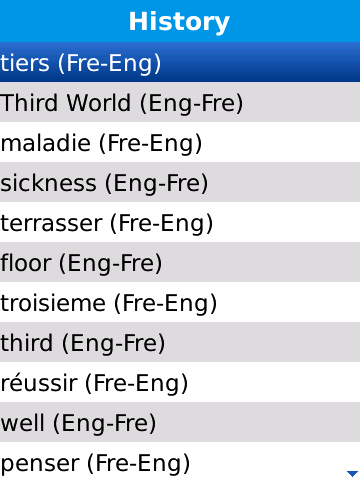Click the blue scroll-down arrow indicator
The width and height of the screenshot is (360, 480).
point(352,473)
